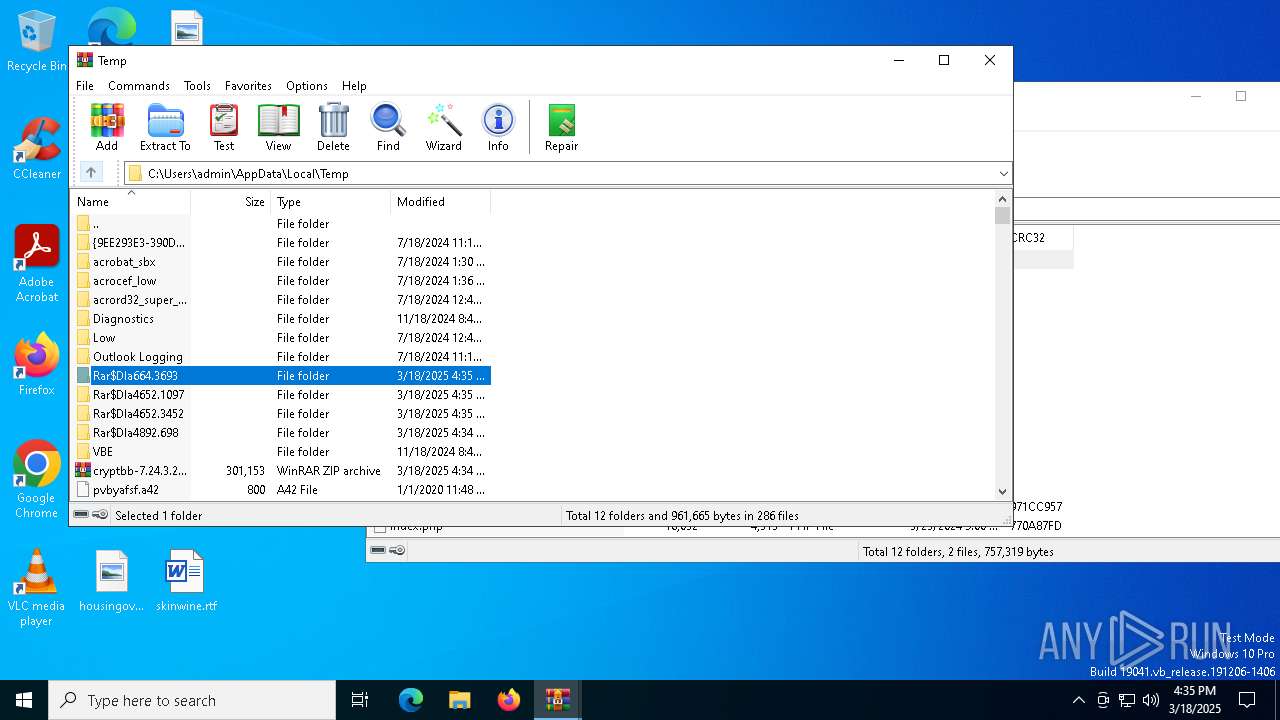Image resolution: width=1280 pixels, height=720 pixels.
Task: Open the volume control in the tray
Action: pyautogui.click(x=1151, y=700)
